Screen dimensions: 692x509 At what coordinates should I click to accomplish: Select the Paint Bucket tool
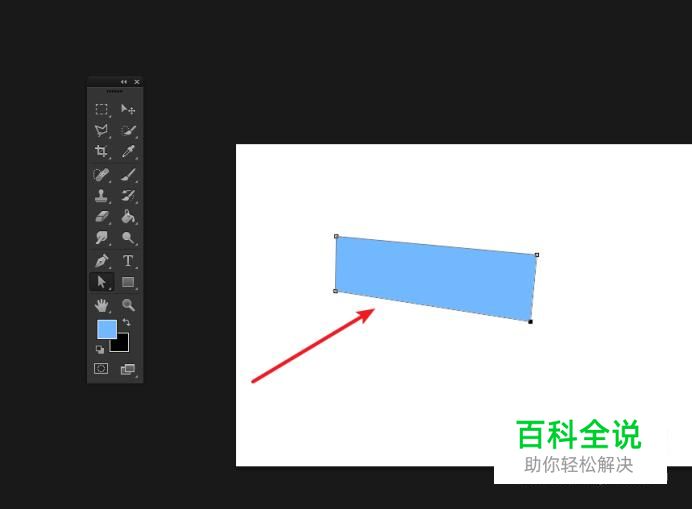128,217
